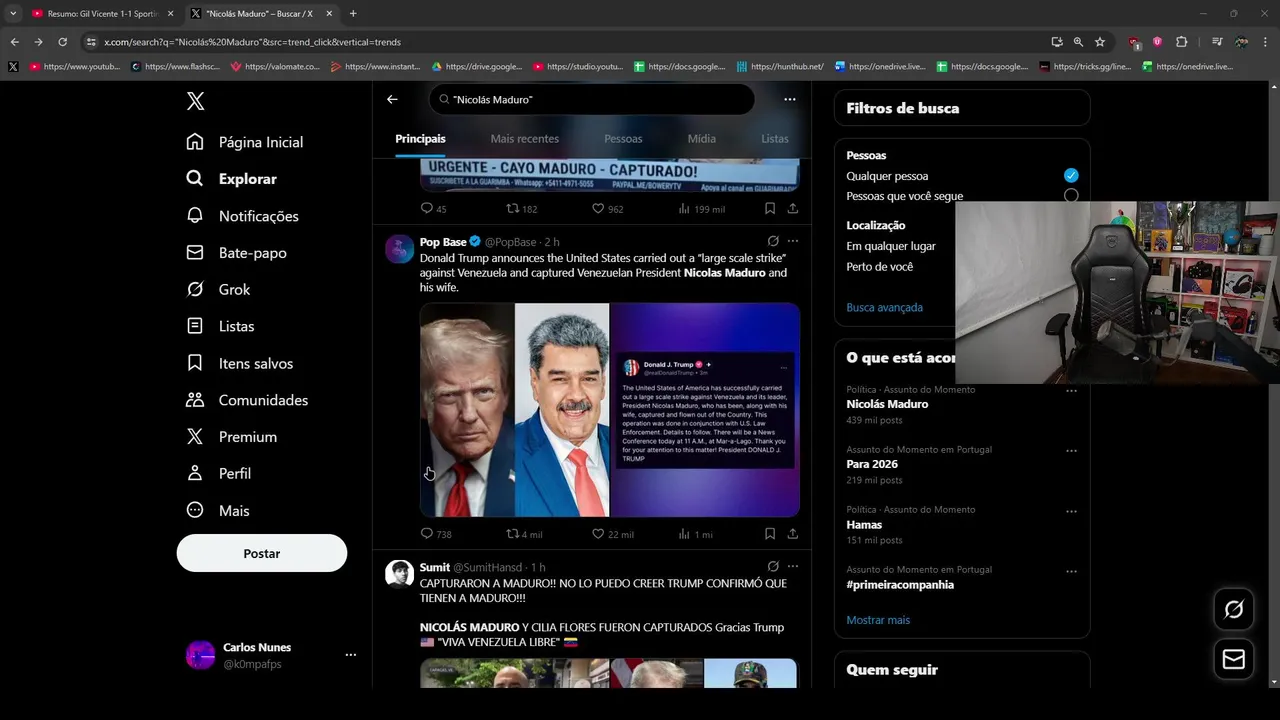Select Qualquer pessoa radio option

point(1071,176)
